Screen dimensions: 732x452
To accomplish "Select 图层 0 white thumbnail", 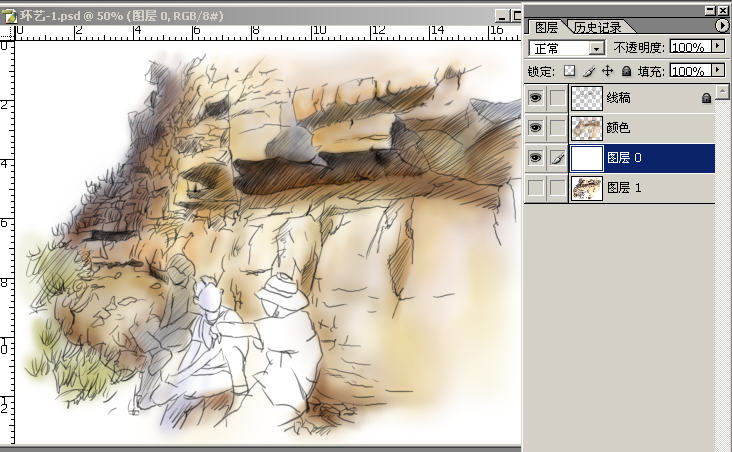I will click(587, 158).
